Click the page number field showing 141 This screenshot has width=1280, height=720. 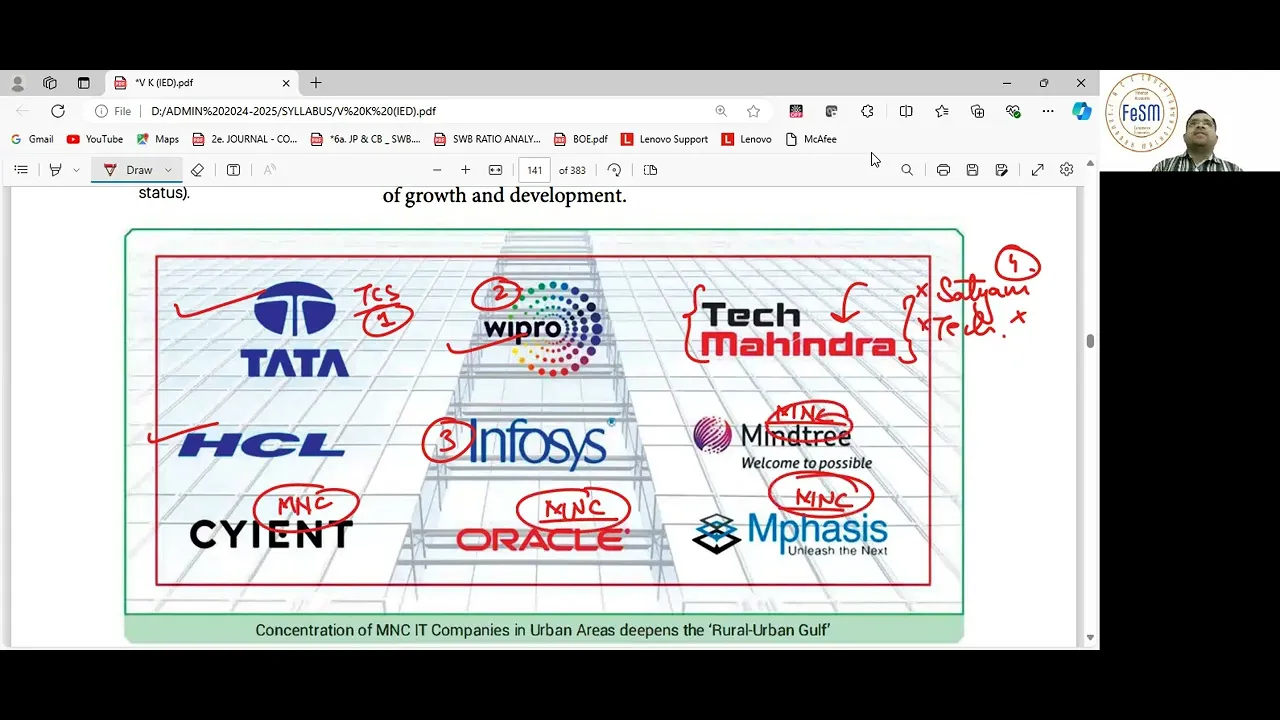[x=534, y=170]
